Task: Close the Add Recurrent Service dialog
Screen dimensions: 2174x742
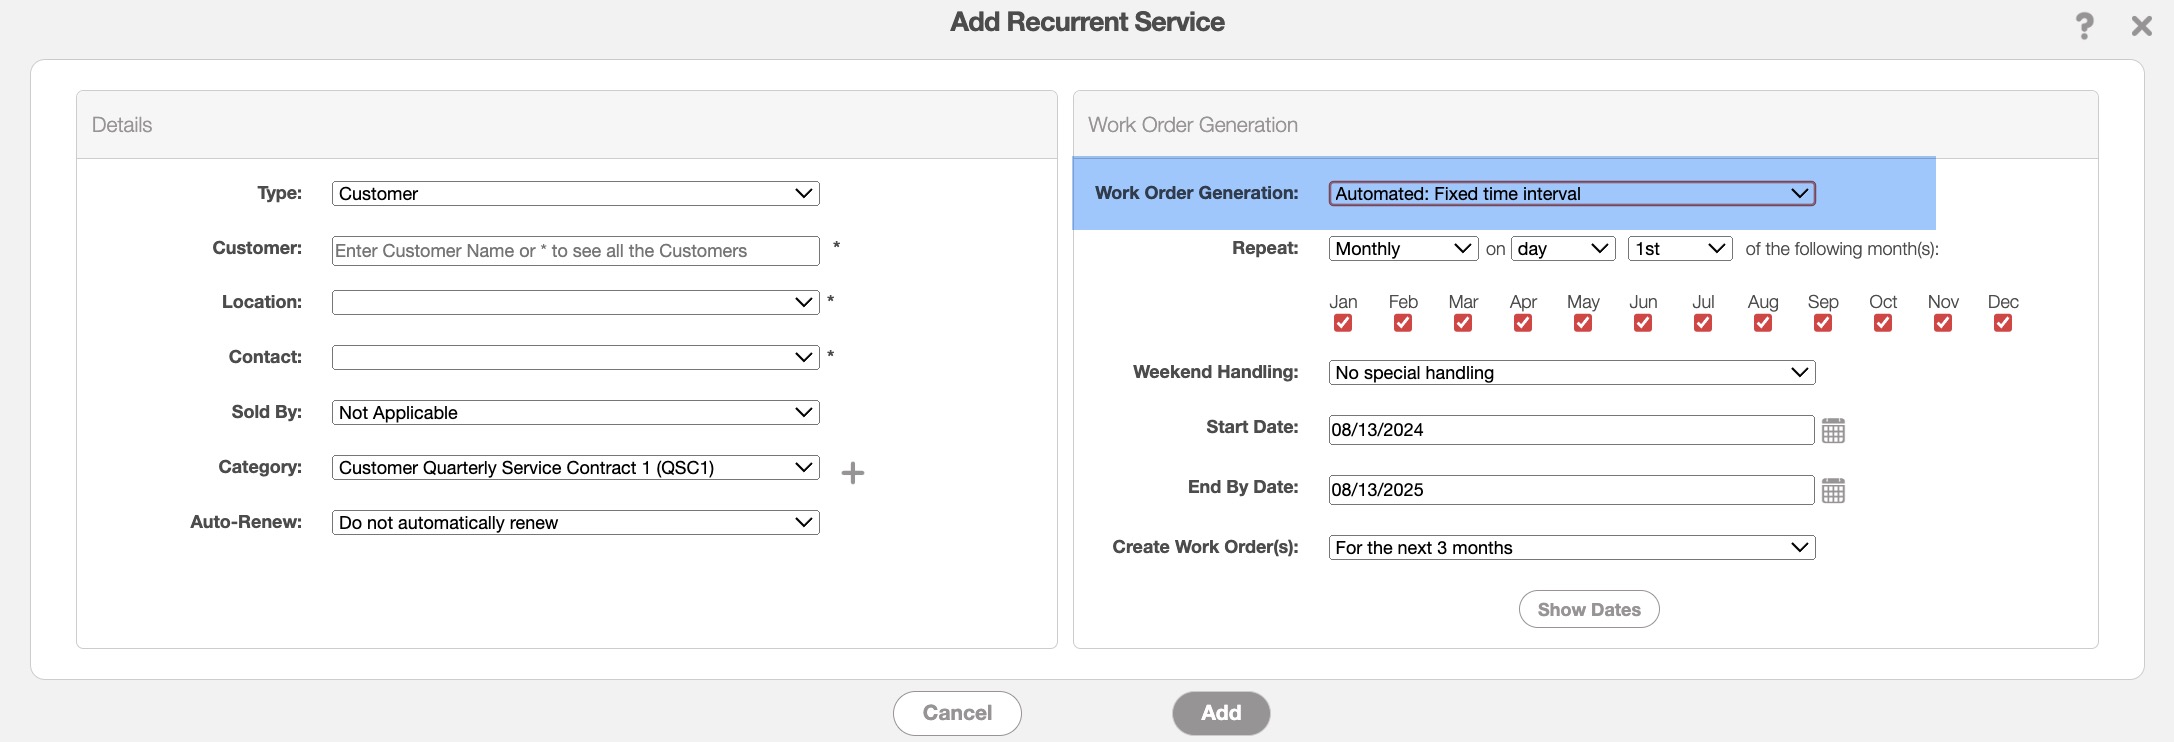Action: [x=2141, y=26]
